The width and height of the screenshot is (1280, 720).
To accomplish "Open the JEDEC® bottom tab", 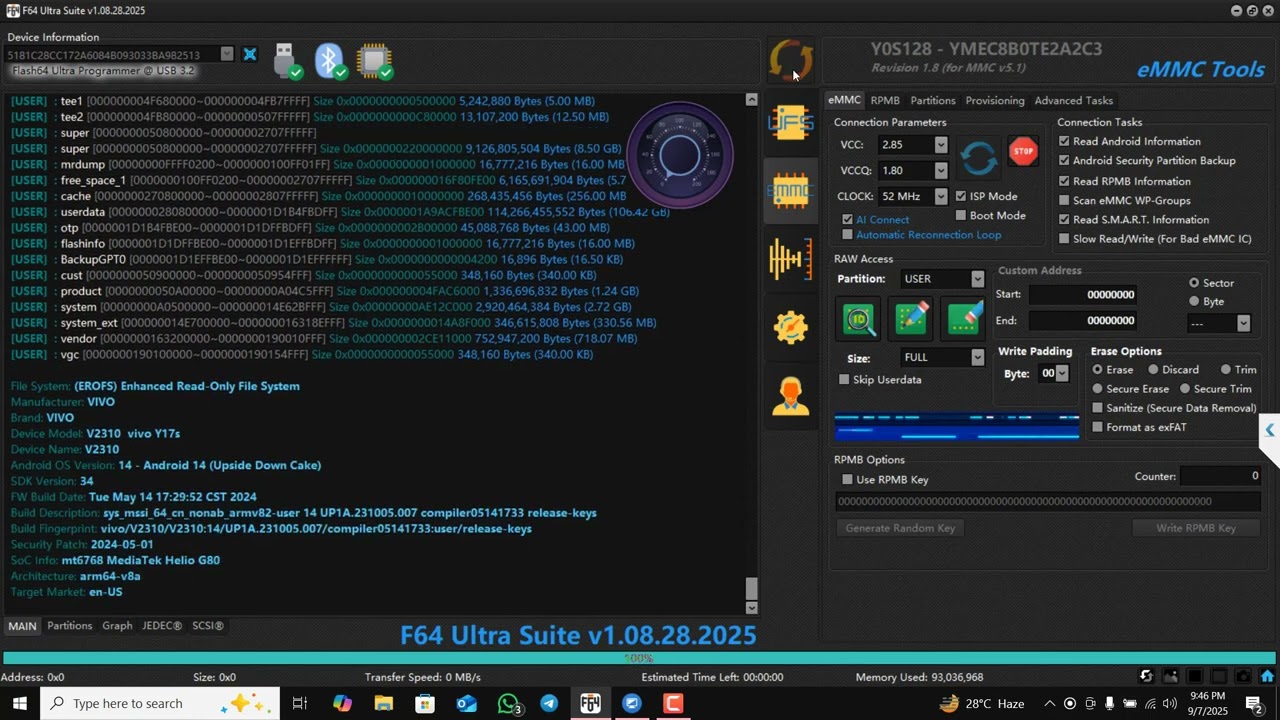I will [162, 626].
